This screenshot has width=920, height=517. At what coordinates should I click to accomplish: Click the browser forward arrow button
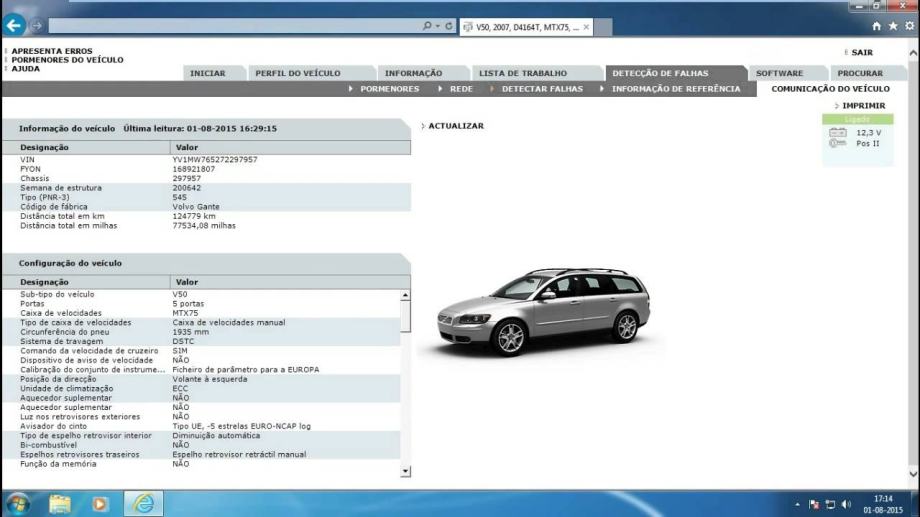pyautogui.click(x=37, y=26)
